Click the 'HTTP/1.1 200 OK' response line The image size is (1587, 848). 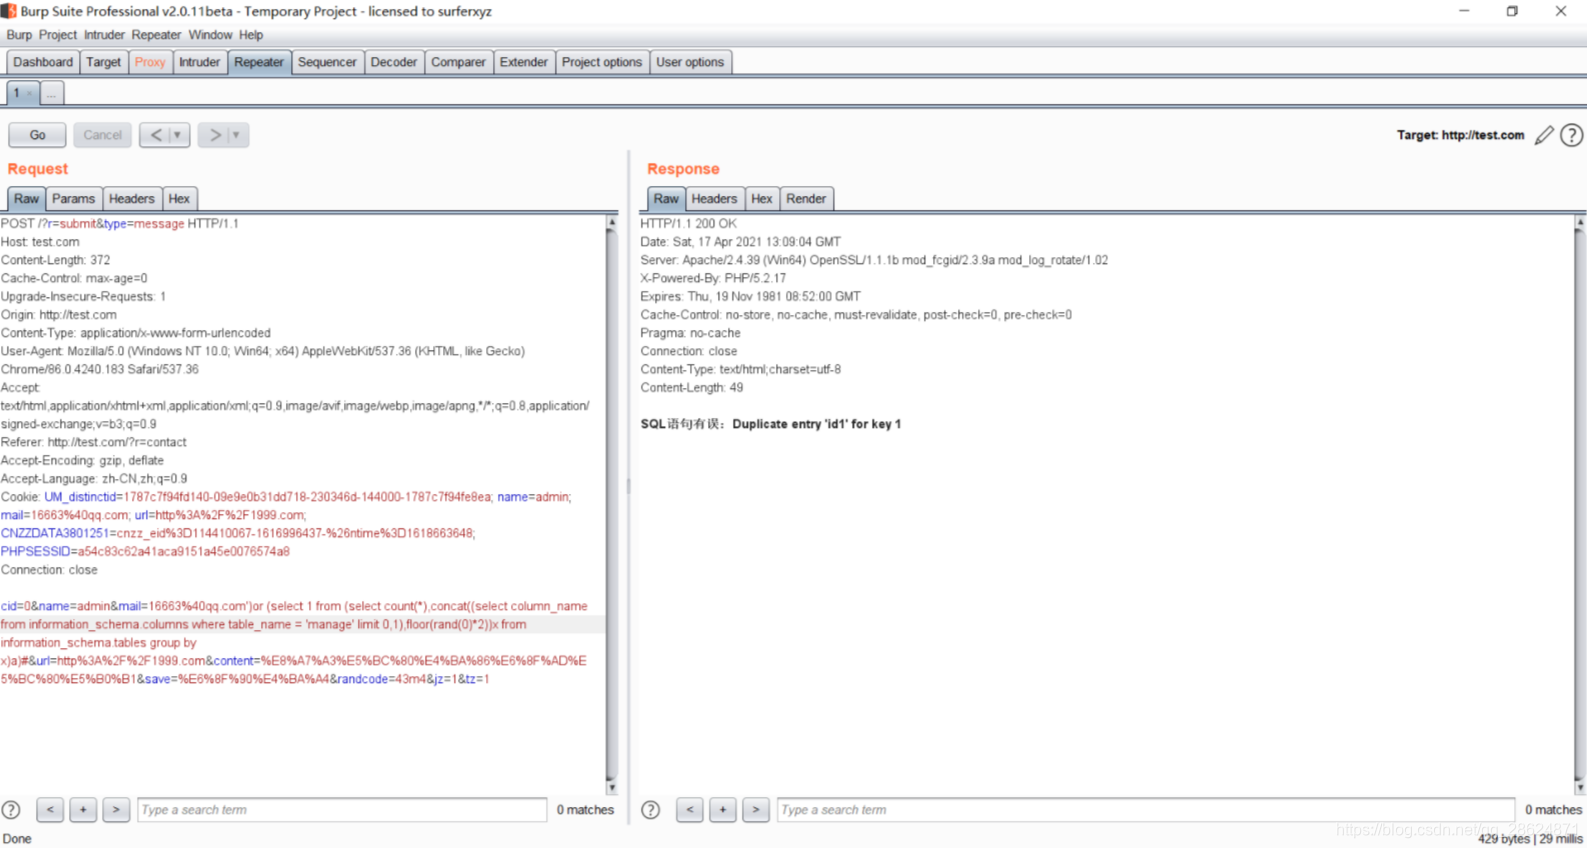tap(688, 224)
